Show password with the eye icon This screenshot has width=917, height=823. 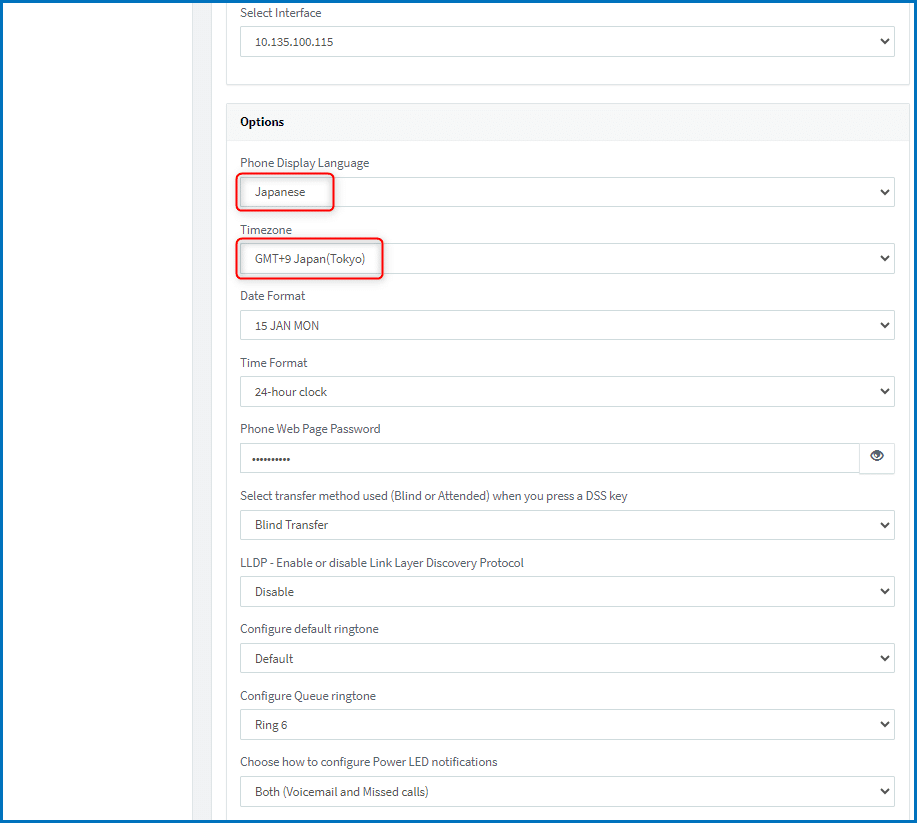coord(877,456)
